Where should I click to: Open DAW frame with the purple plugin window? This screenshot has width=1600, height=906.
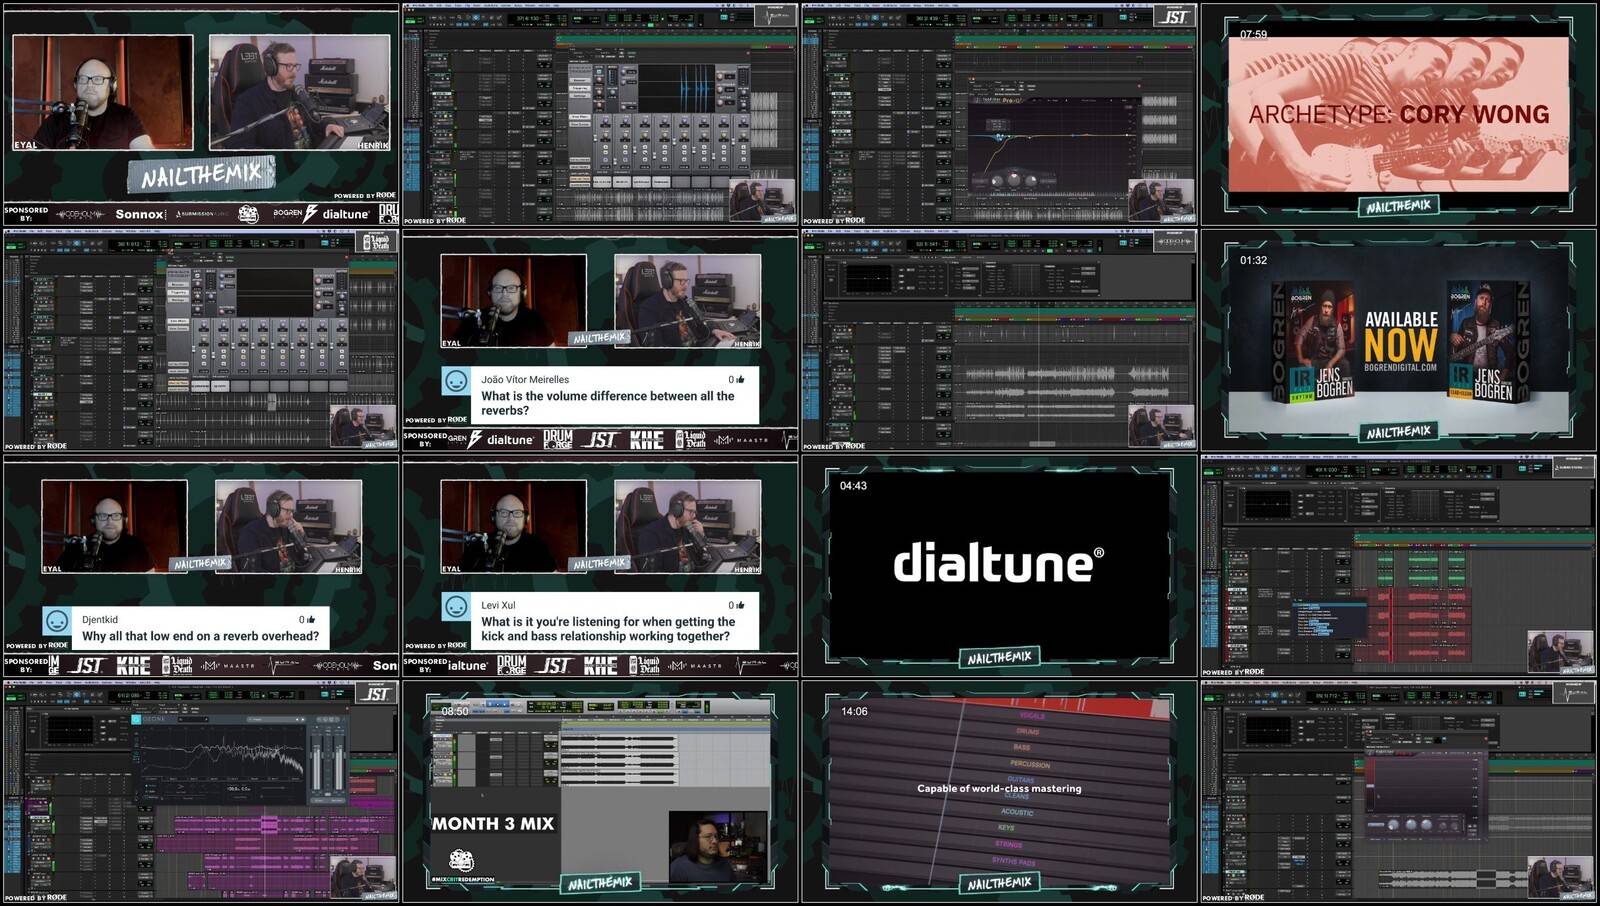1399,792
